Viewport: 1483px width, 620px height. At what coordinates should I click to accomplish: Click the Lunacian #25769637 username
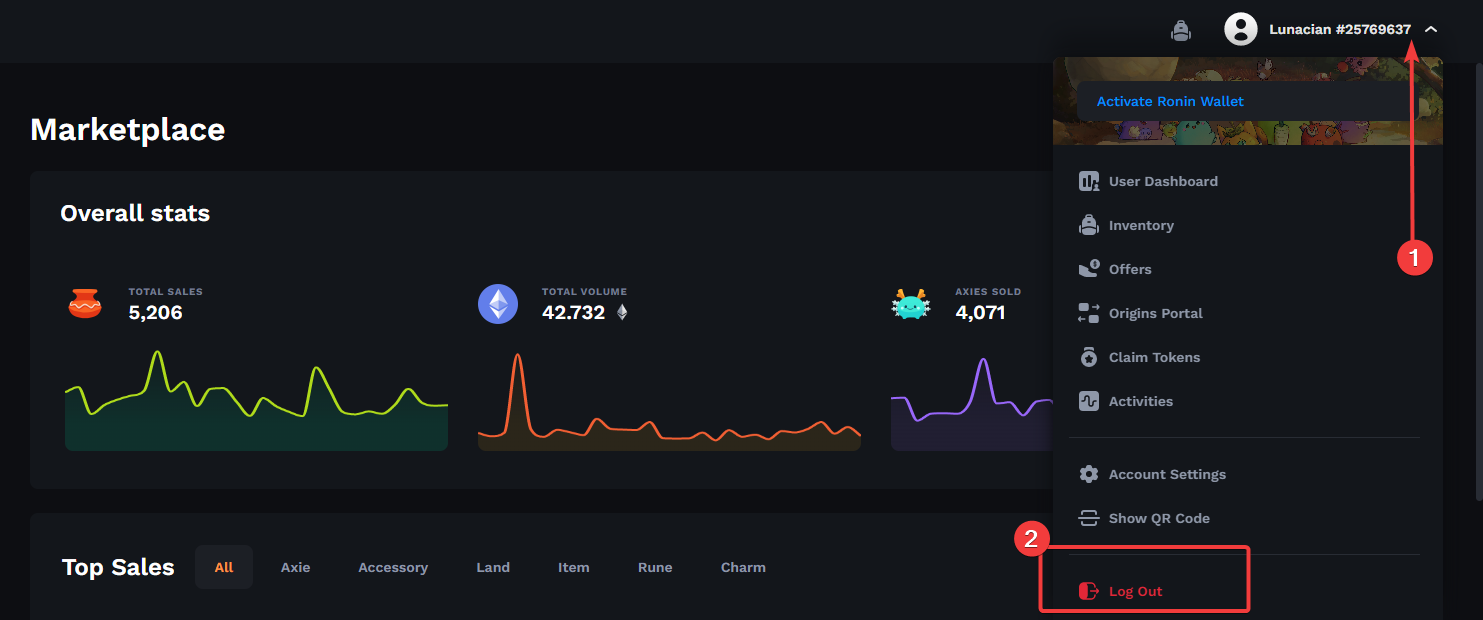1340,30
